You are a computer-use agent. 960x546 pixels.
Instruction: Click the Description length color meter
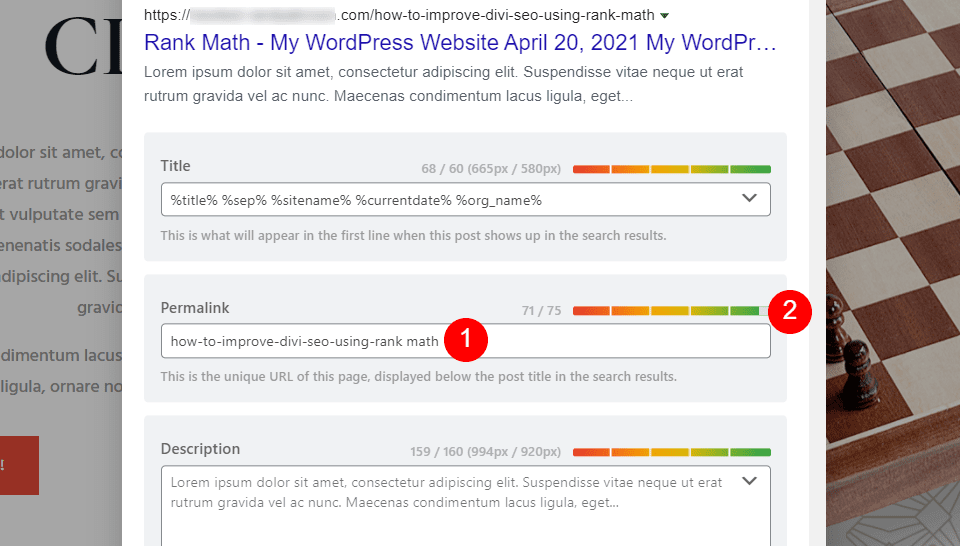coord(671,452)
